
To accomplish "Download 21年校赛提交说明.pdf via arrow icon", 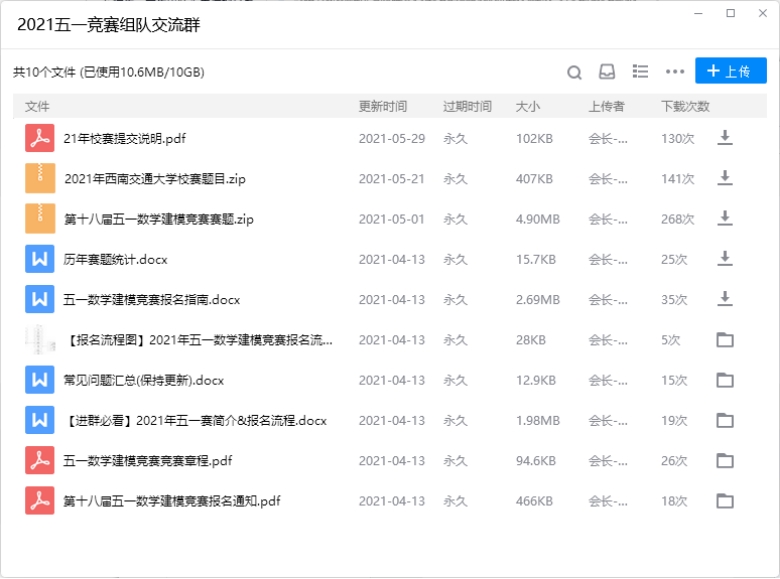I will click(x=725, y=138).
